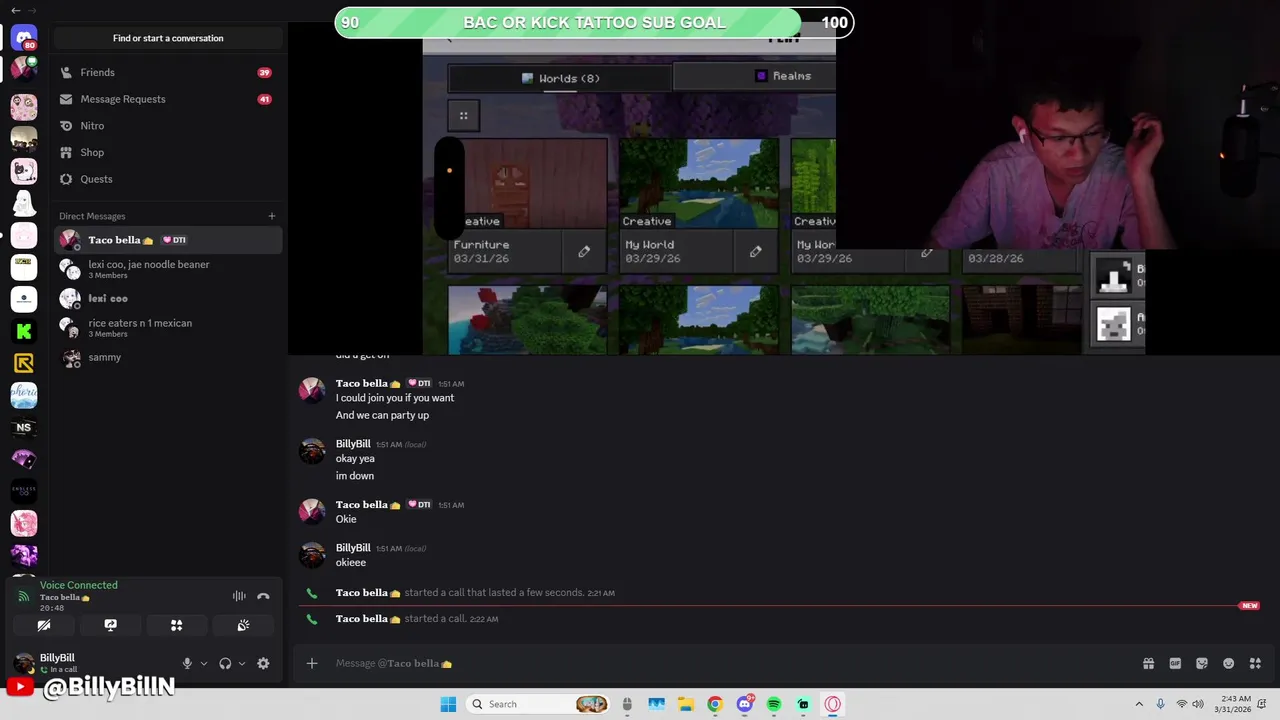The height and width of the screenshot is (720, 1280).
Task: Edit the My World 03/29/26 pencil icon
Action: point(756,252)
